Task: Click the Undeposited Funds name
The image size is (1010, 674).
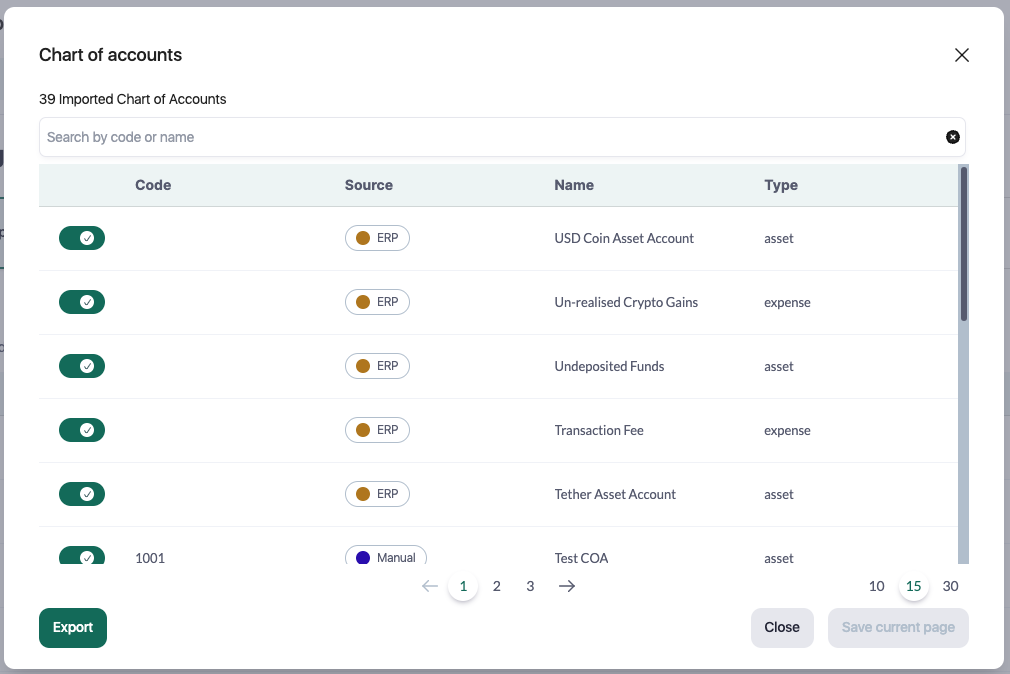Action: point(609,367)
